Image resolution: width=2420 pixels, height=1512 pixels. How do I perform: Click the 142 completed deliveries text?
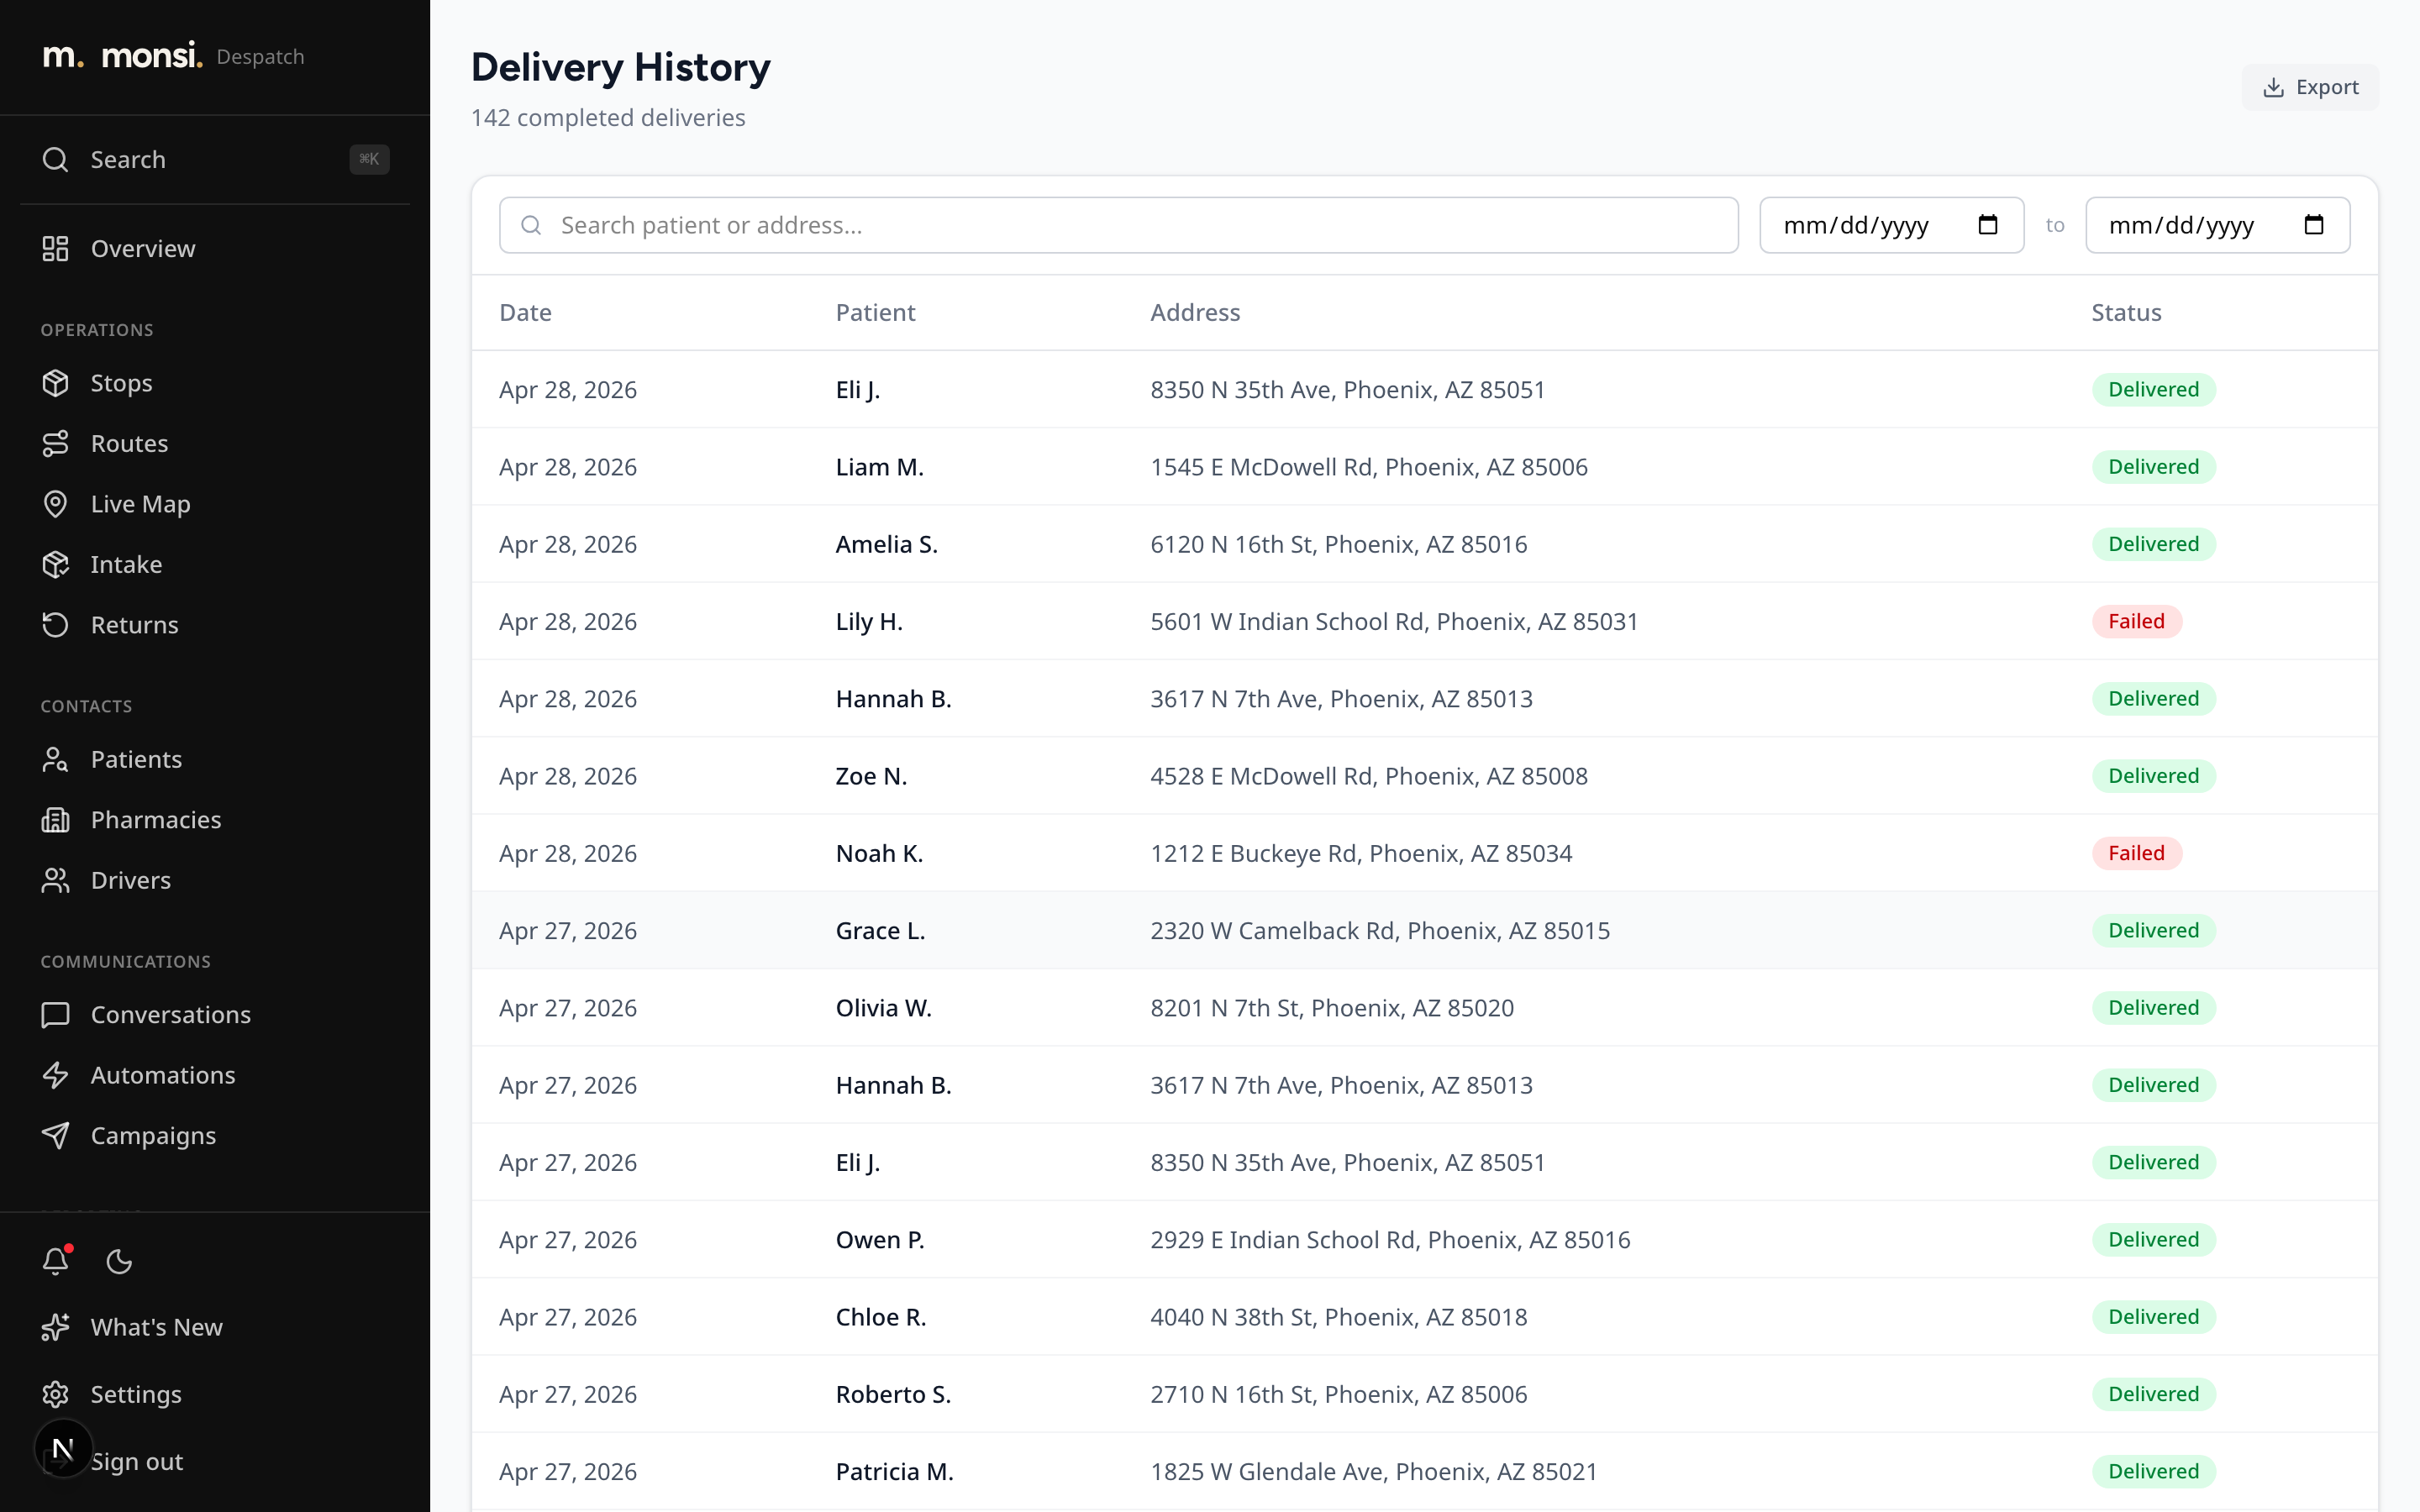point(608,118)
